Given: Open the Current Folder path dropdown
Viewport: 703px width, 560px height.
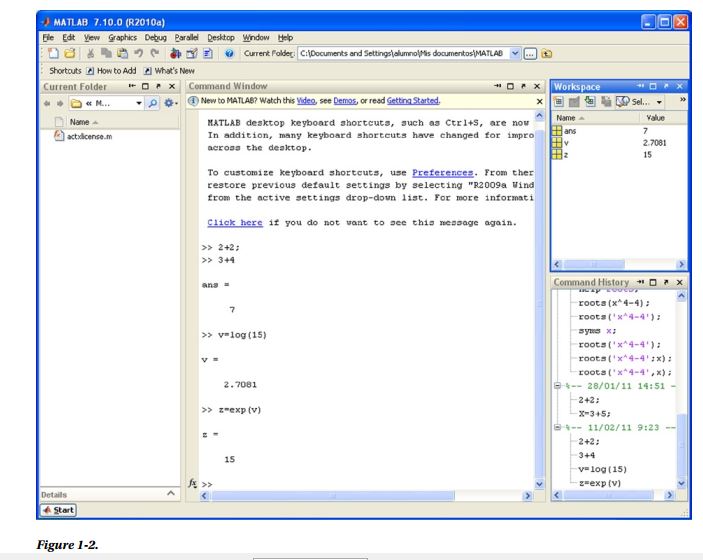Looking at the screenshot, I should [515, 53].
